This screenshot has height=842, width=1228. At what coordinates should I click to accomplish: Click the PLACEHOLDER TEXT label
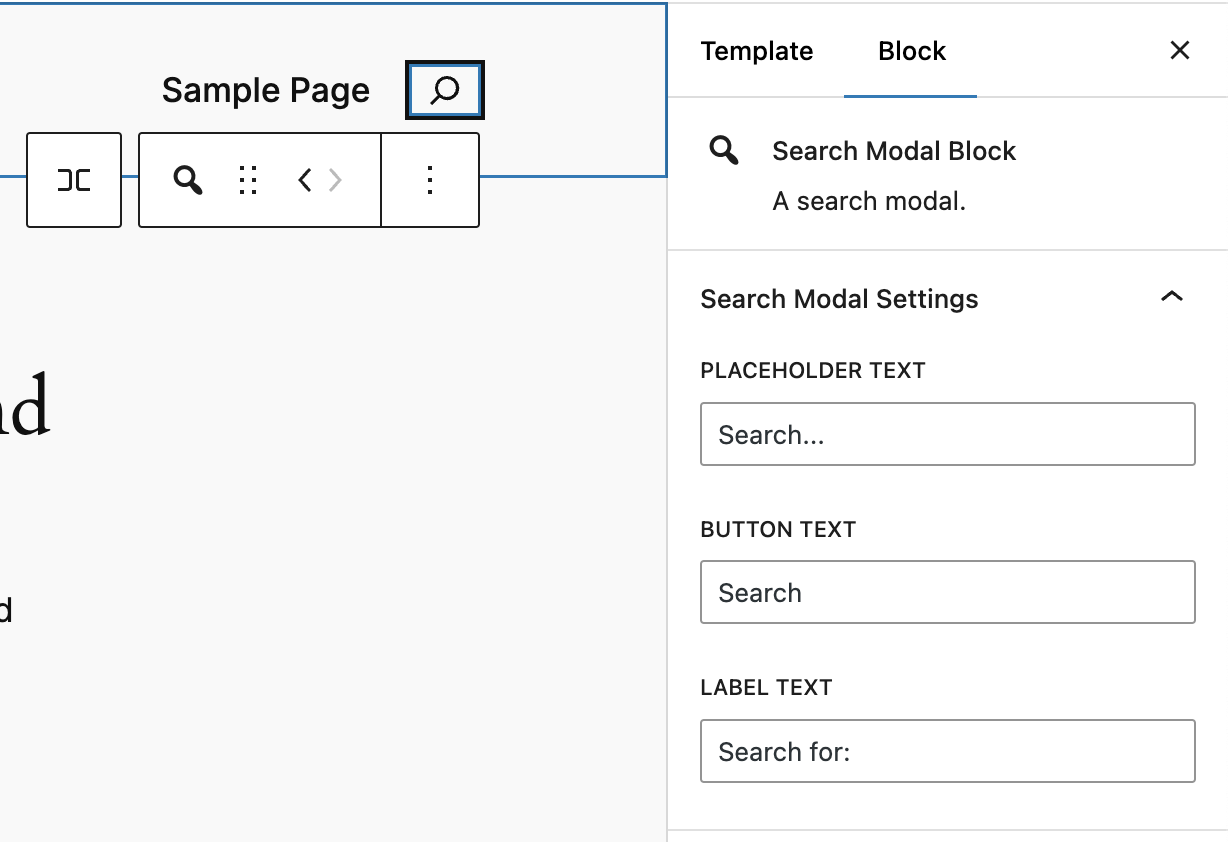(x=813, y=370)
